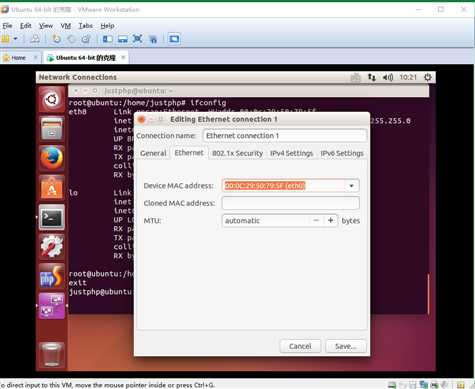Click the send Ctrl+Alt+Del toolbar icon
Screen dimensions: 475x389
pos(35,39)
